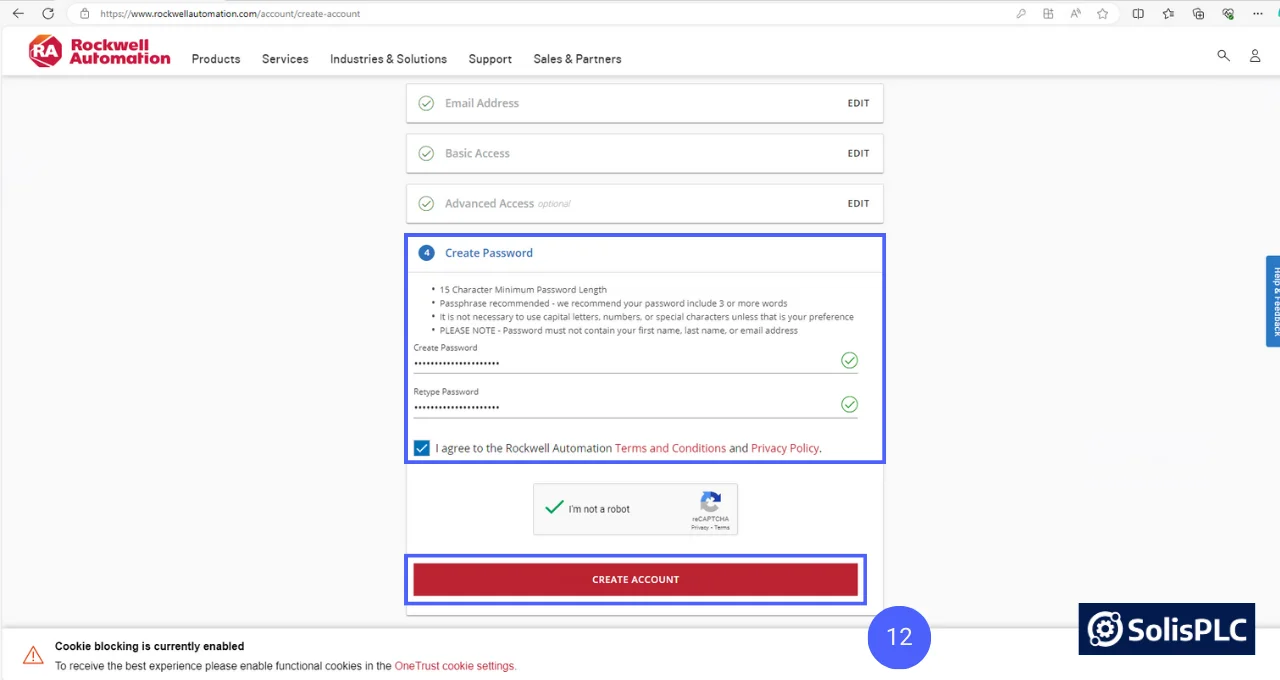Open the Industries & Solutions menu
Image resolution: width=1280 pixels, height=680 pixels.
tap(388, 59)
